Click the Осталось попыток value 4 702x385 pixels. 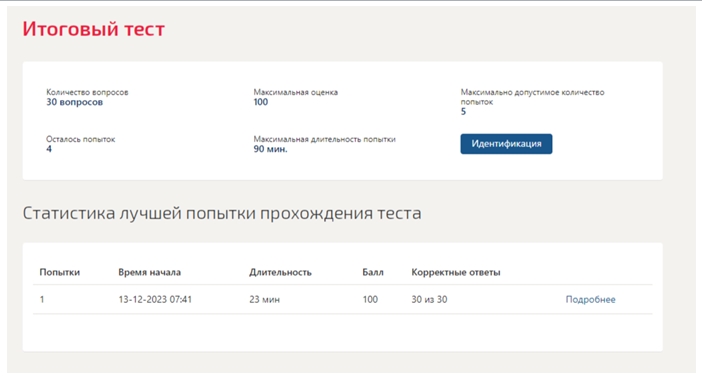tap(49, 149)
